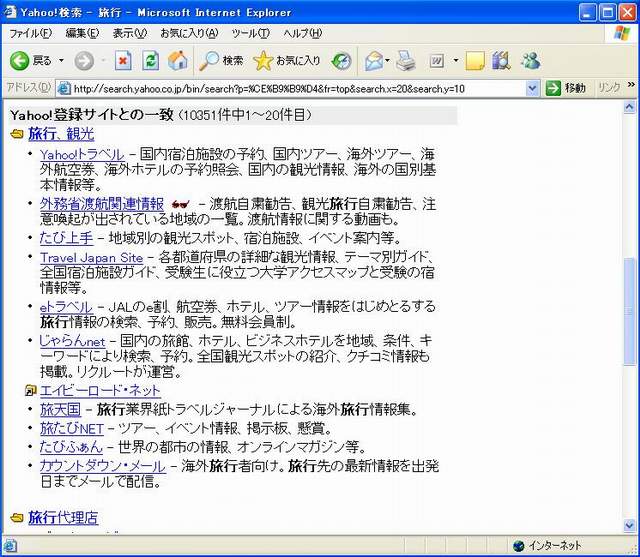
Task: Open the ツール(T) menu
Action: pos(251,33)
